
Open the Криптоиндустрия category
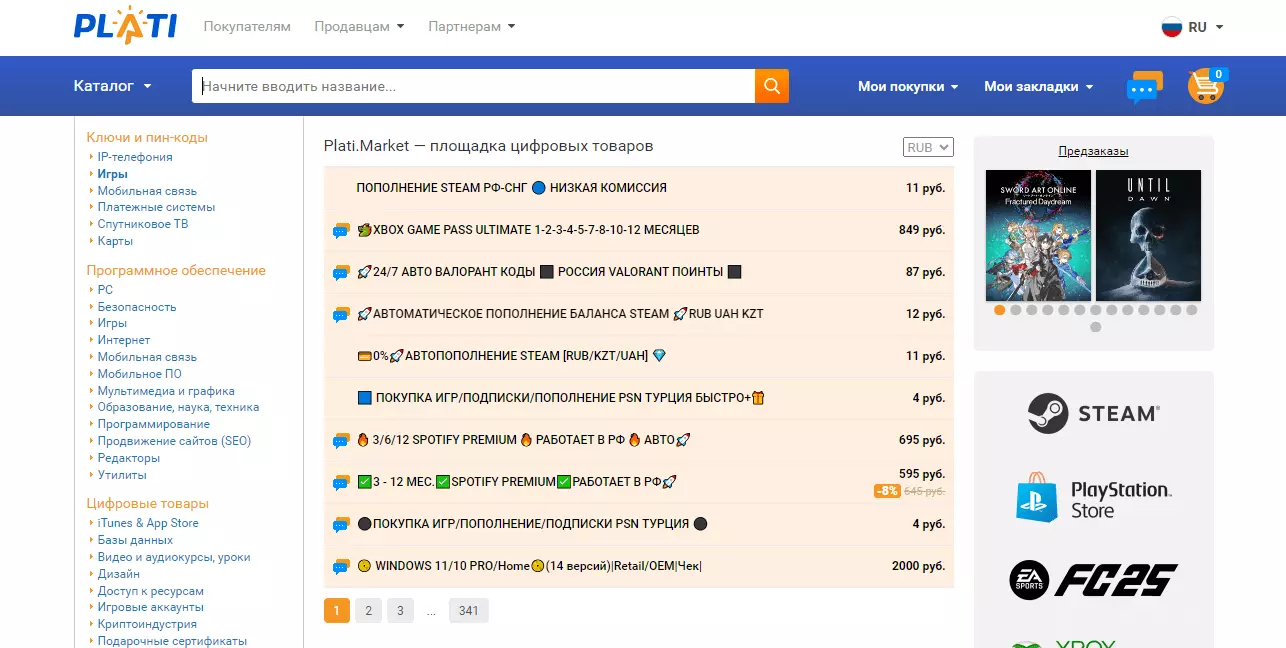tap(147, 624)
